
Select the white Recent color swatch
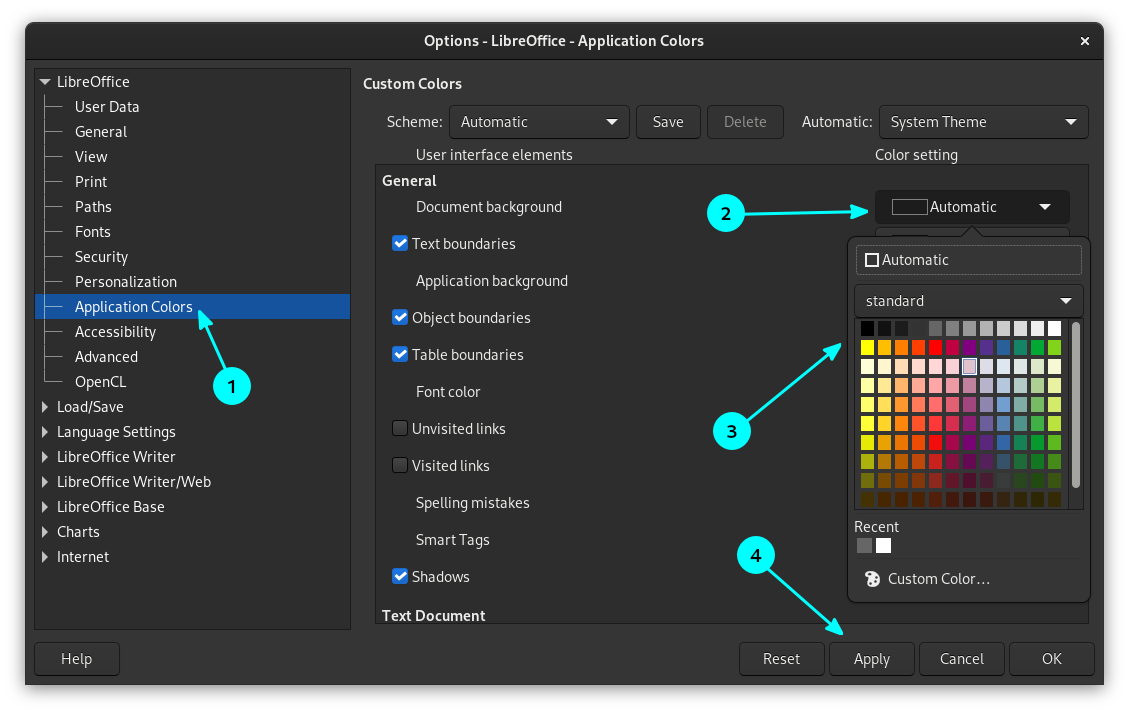click(882, 545)
